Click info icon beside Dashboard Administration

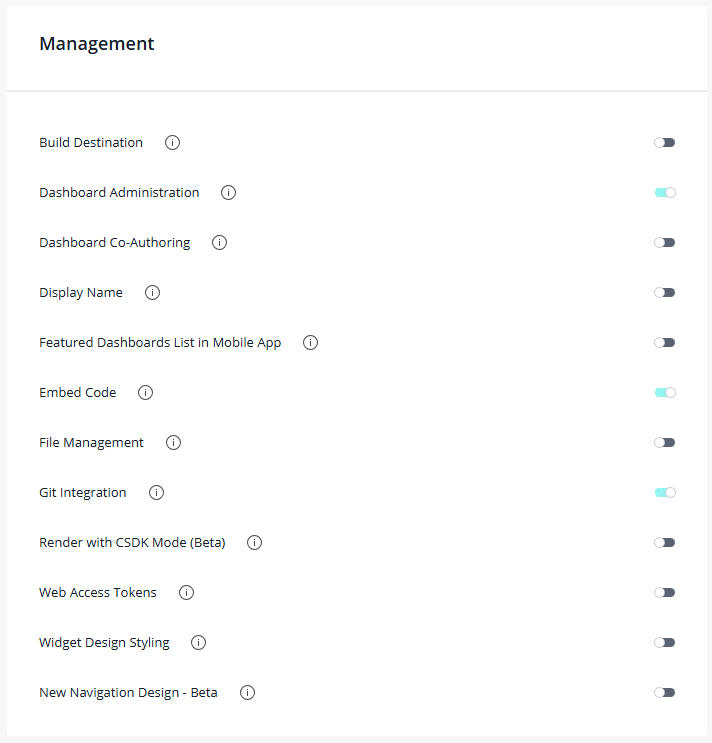[228, 193]
